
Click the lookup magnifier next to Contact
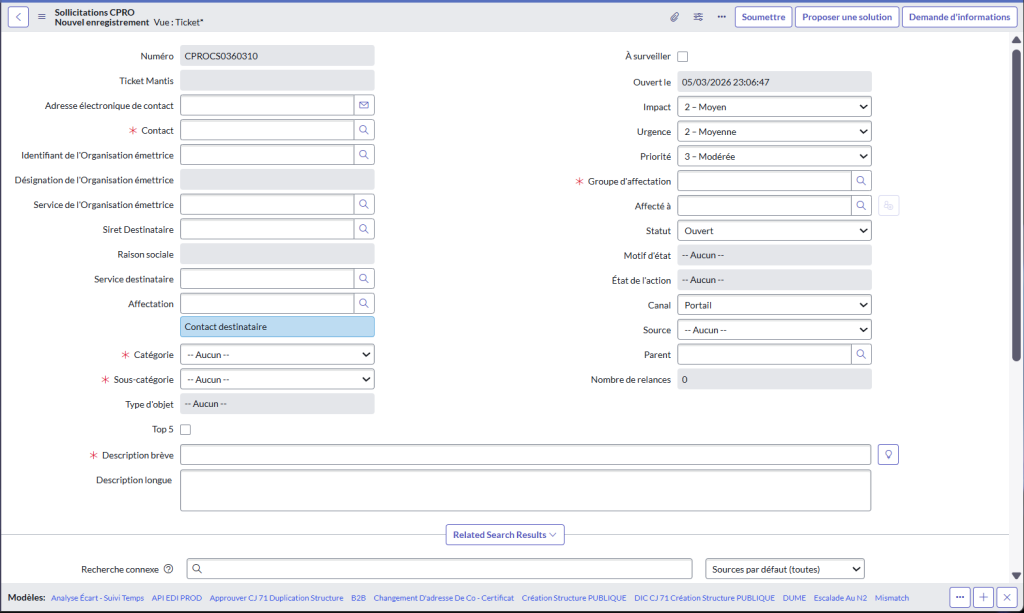[x=365, y=130]
